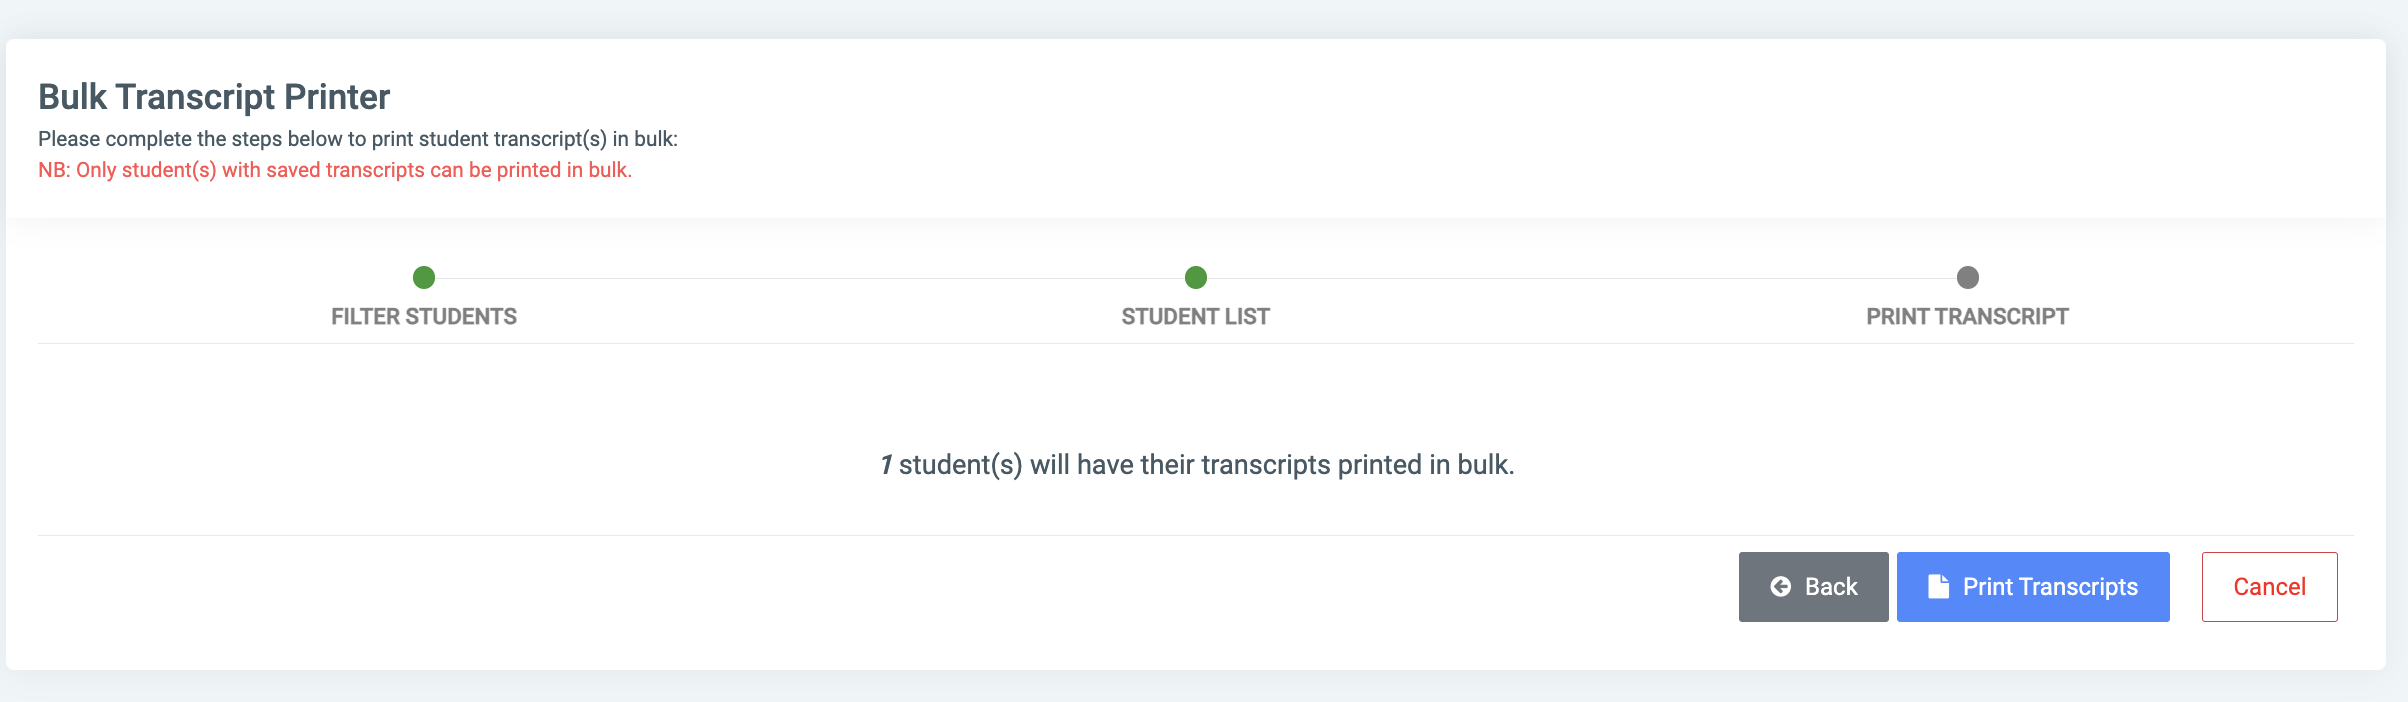Click the back arrow icon inside the Back button
This screenshot has width=2408, height=702.
1781,587
